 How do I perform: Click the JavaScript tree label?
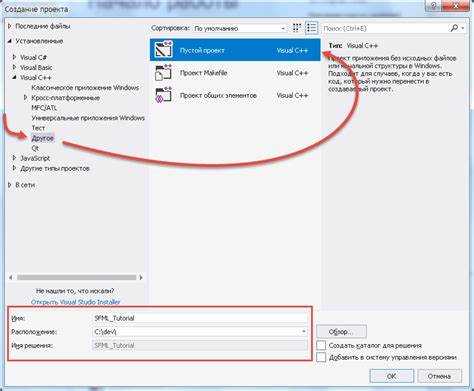point(35,158)
